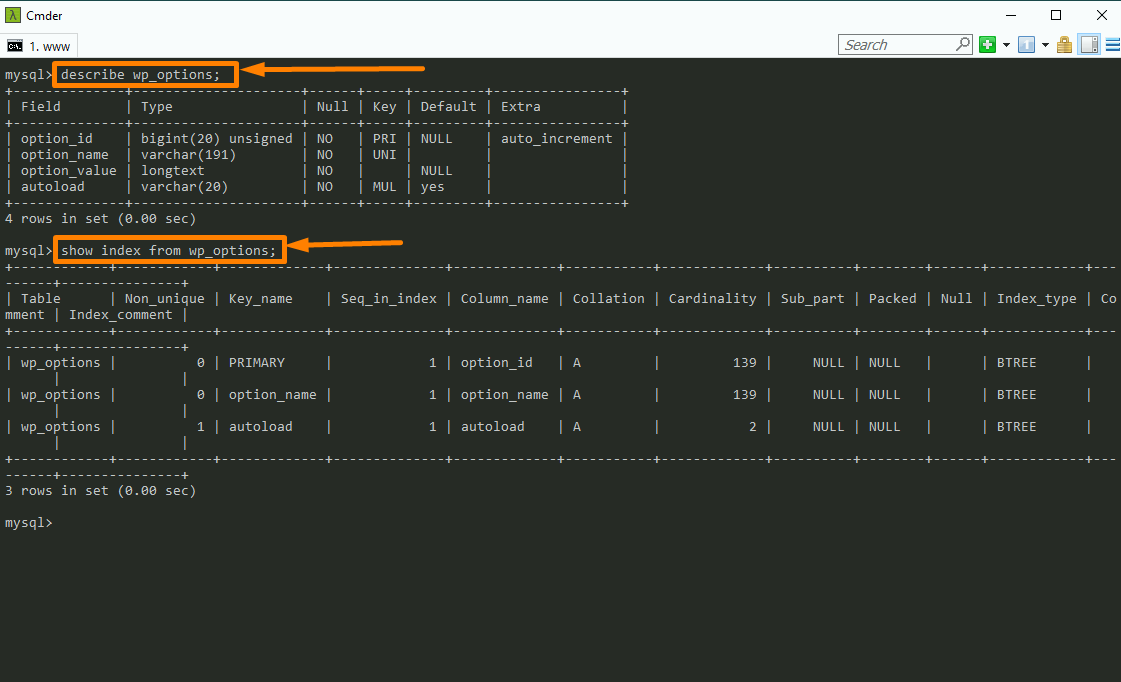Click the 'Cmder' window title text
This screenshot has width=1121, height=682.
click(44, 15)
